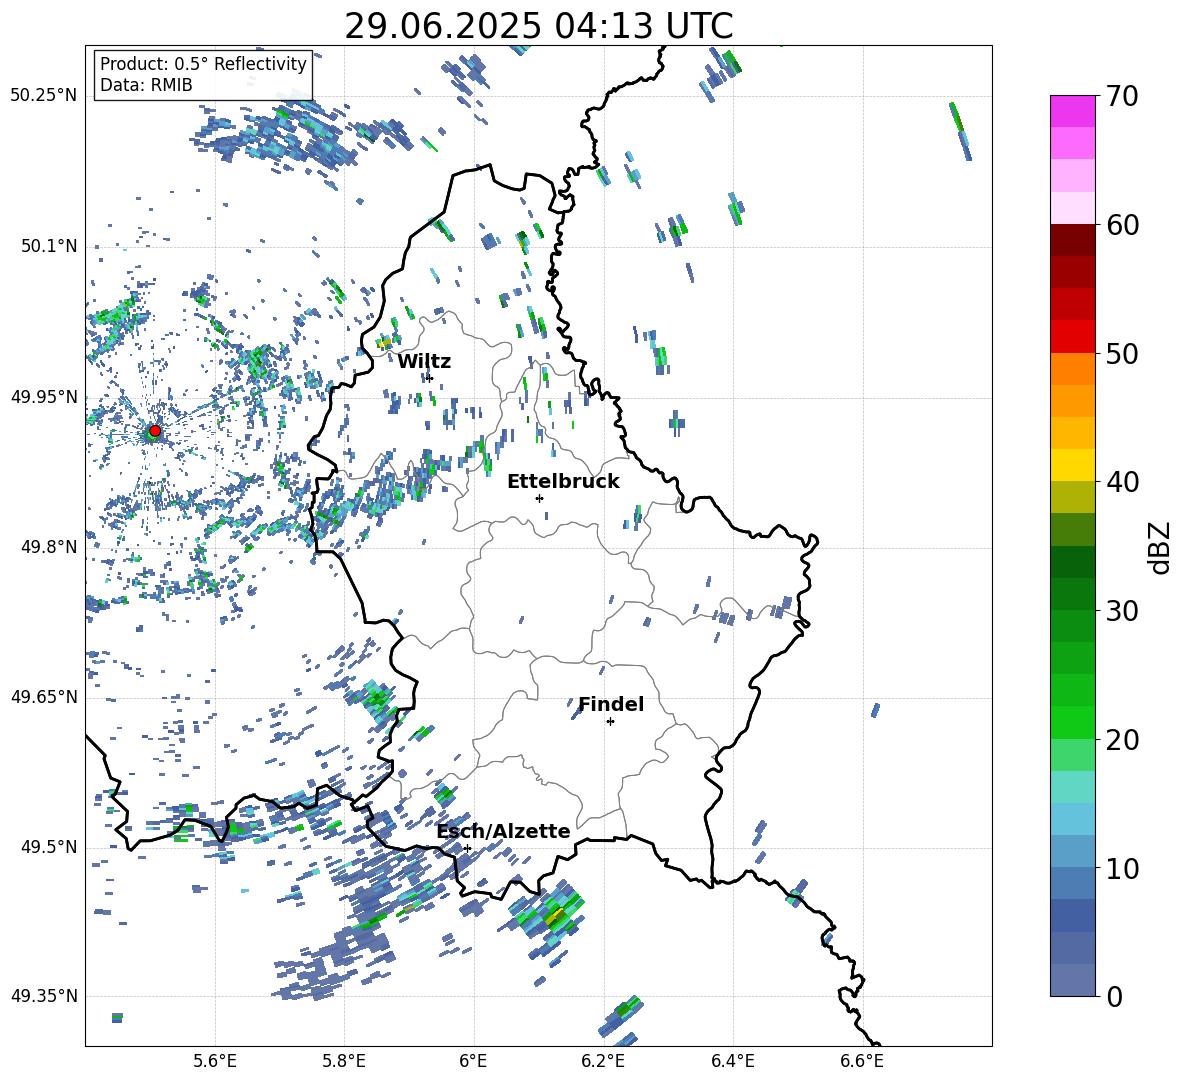Image resolution: width=1184 pixels, height=1081 pixels.
Task: Click the Wiltz location cross marker
Action: 430,378
